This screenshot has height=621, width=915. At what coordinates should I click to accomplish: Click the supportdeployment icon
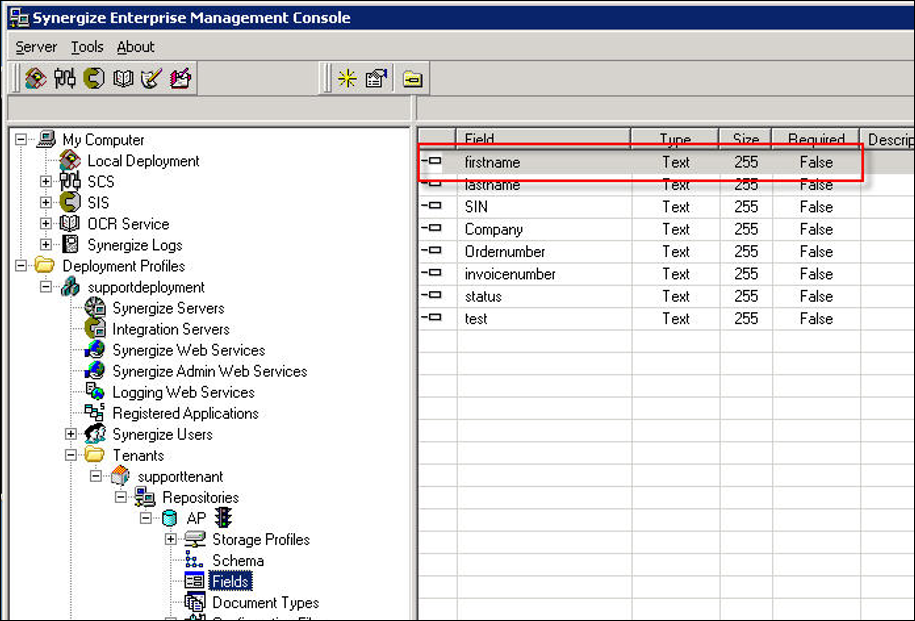pos(70,287)
